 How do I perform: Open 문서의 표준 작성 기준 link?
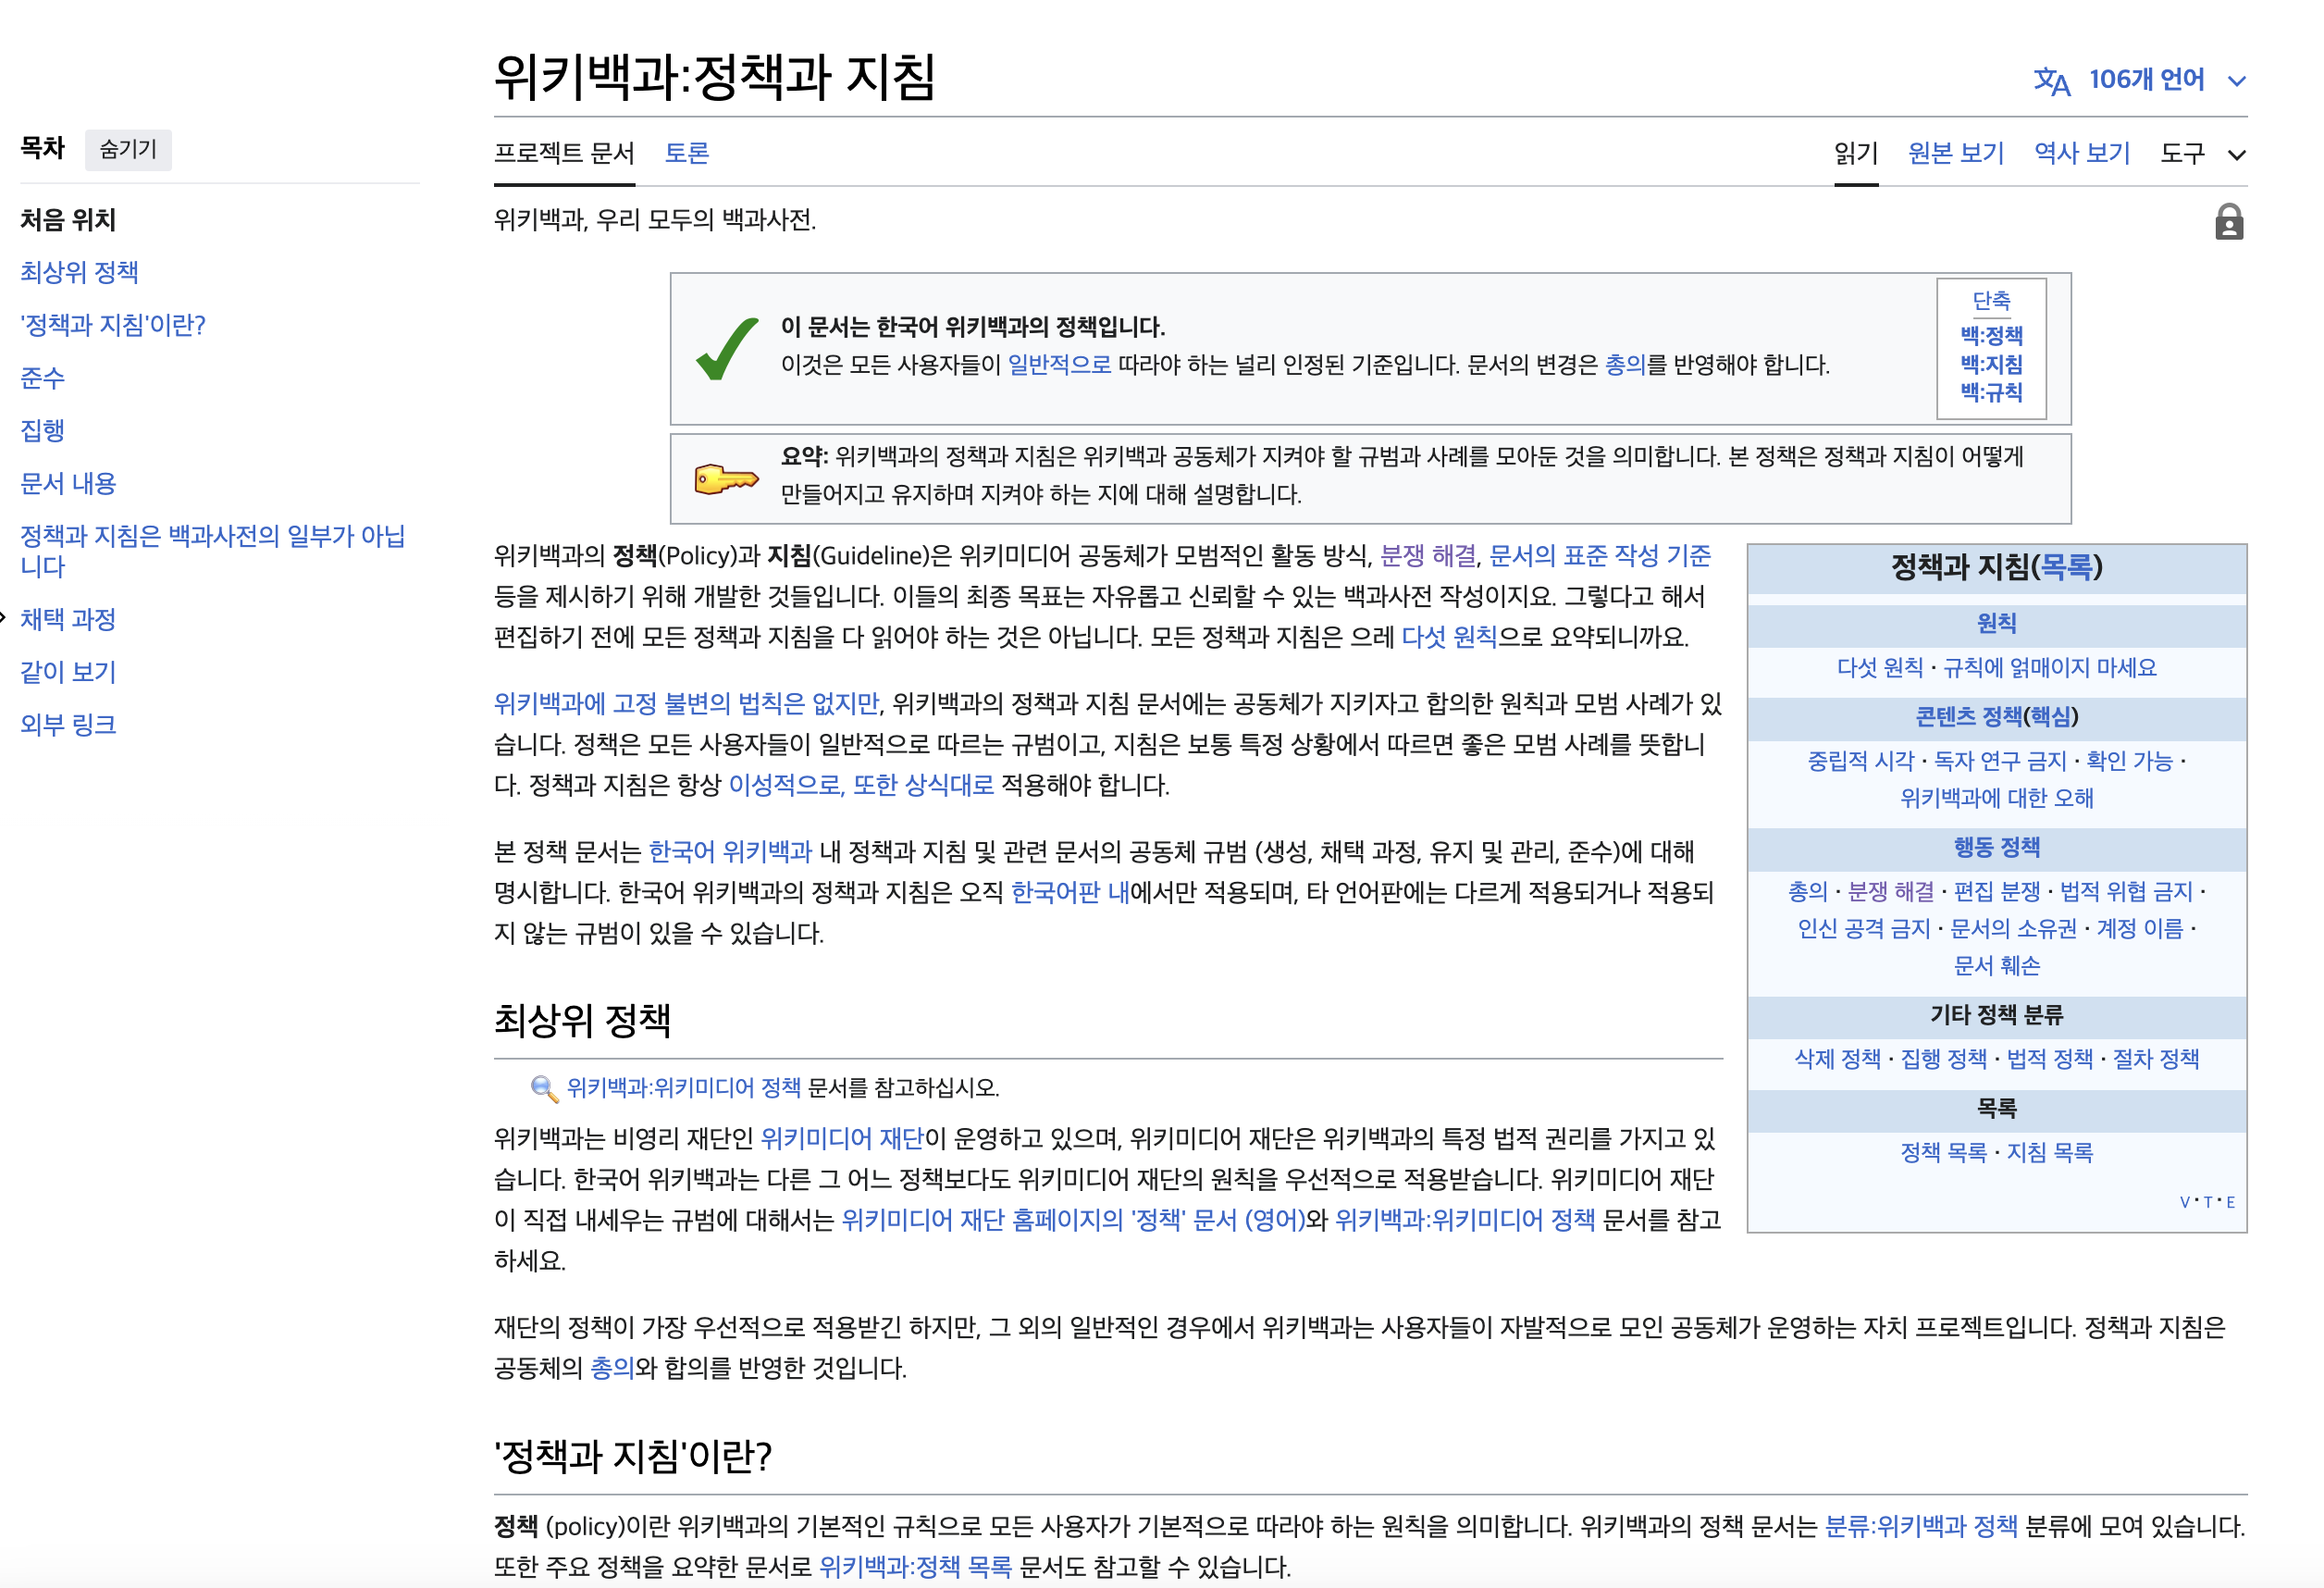1600,556
